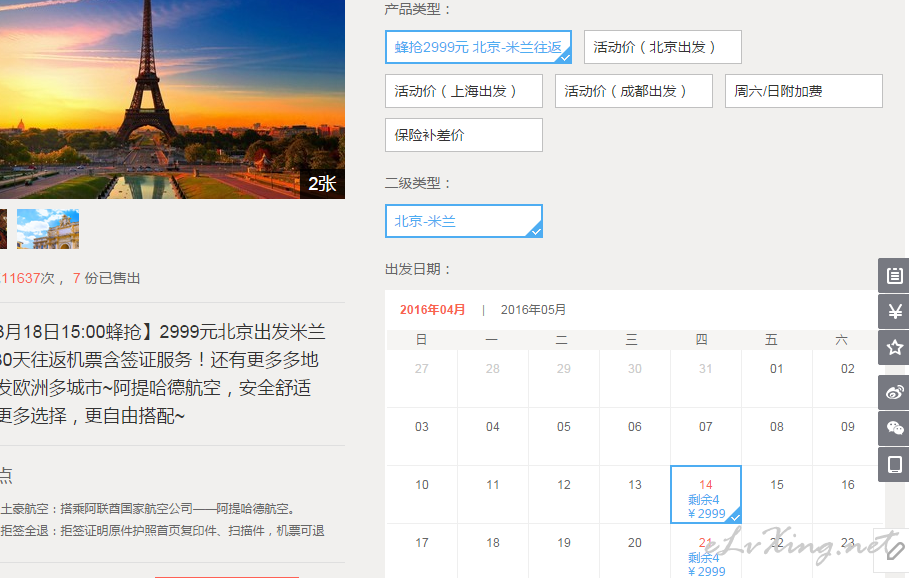Open the Eiffel Tower main photo
The height and width of the screenshot is (578, 909).
pyautogui.click(x=172, y=100)
